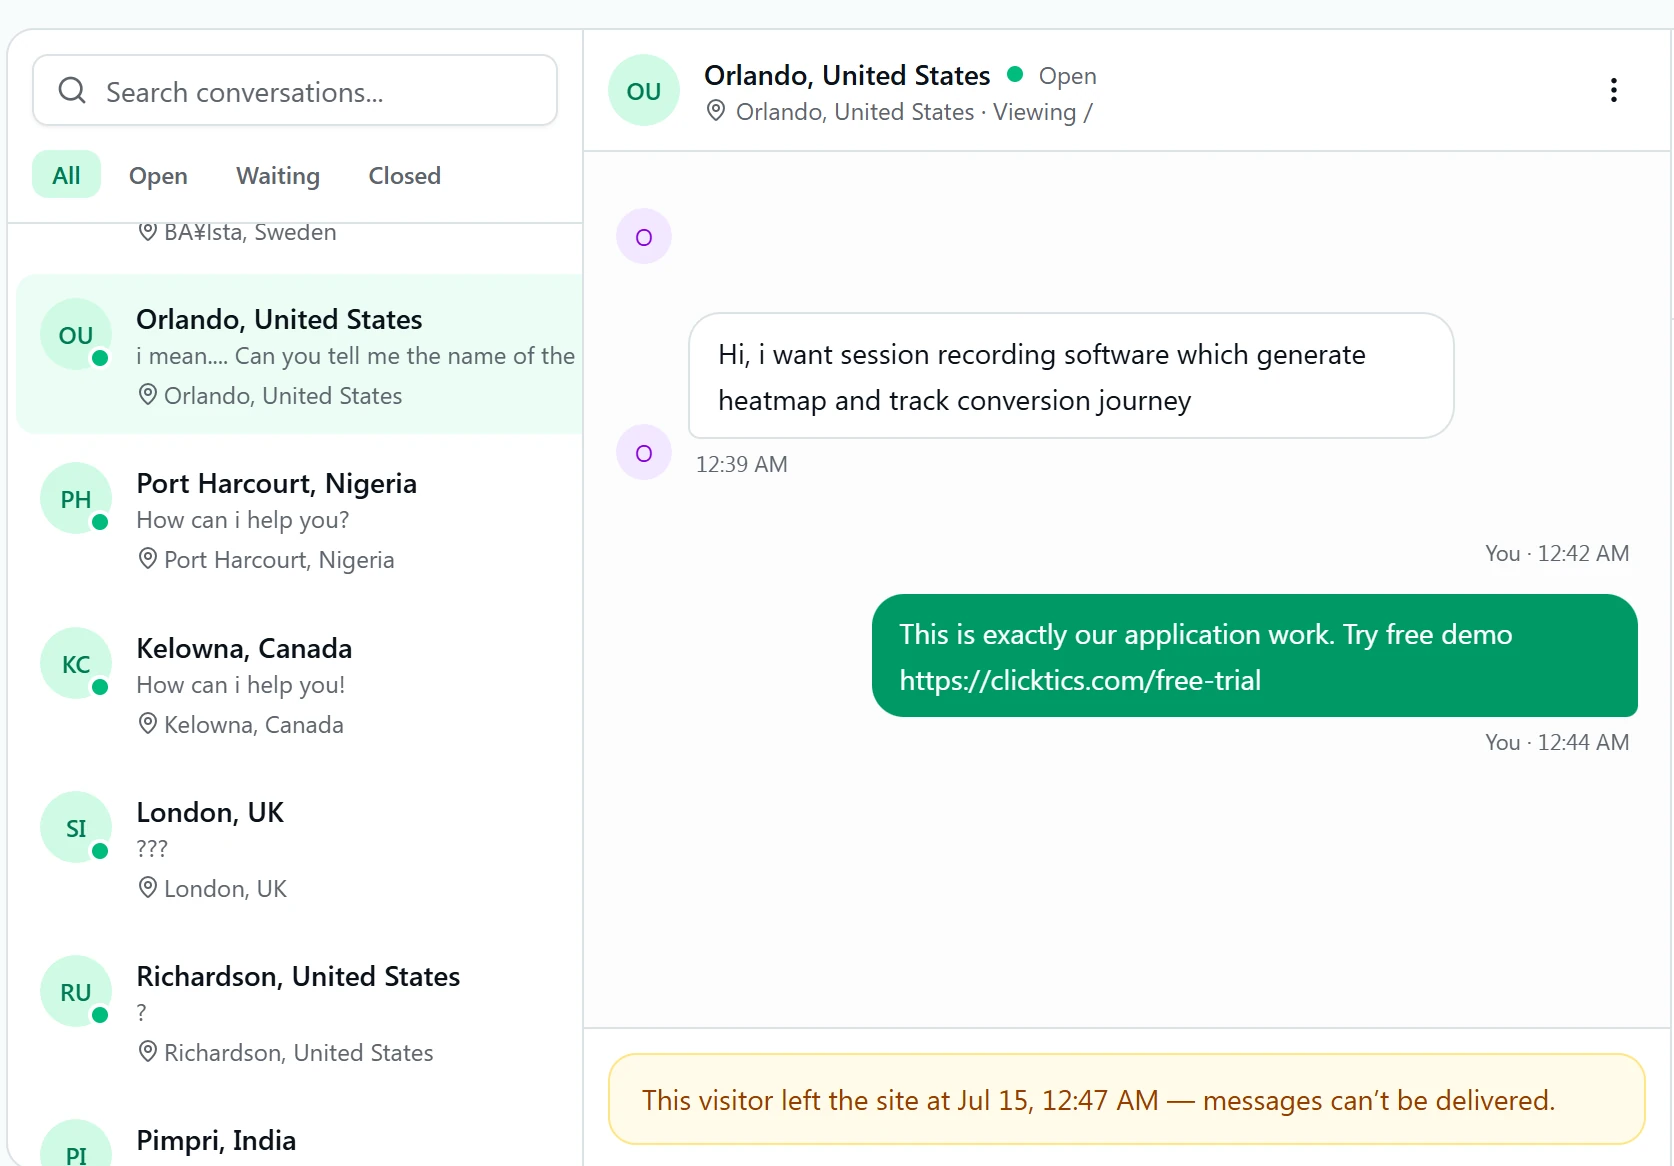Image resolution: width=1674 pixels, height=1166 pixels.
Task: Click the visitor's session recording message bubble
Action: pos(1071,376)
